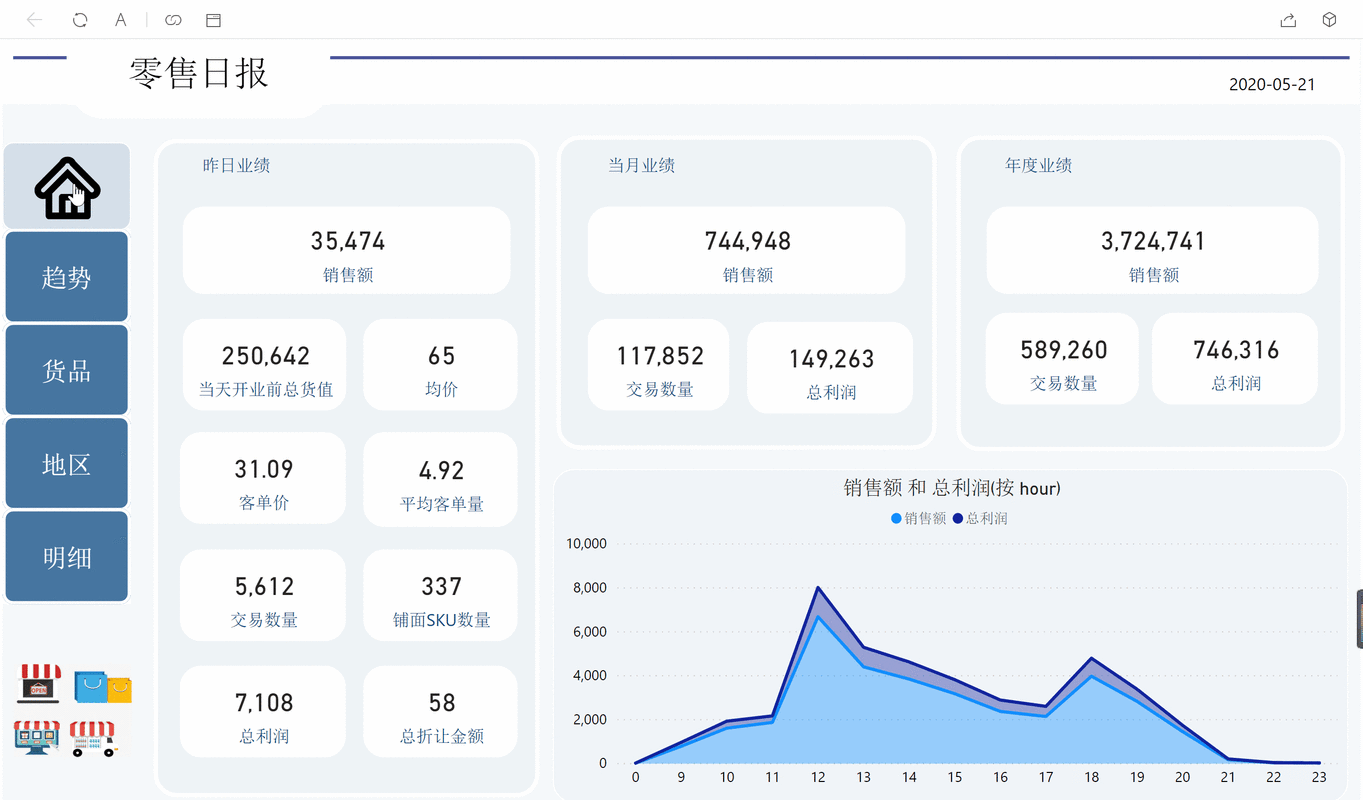Switch to the 货品 section
Image resolution: width=1363 pixels, height=800 pixels.
tap(66, 369)
